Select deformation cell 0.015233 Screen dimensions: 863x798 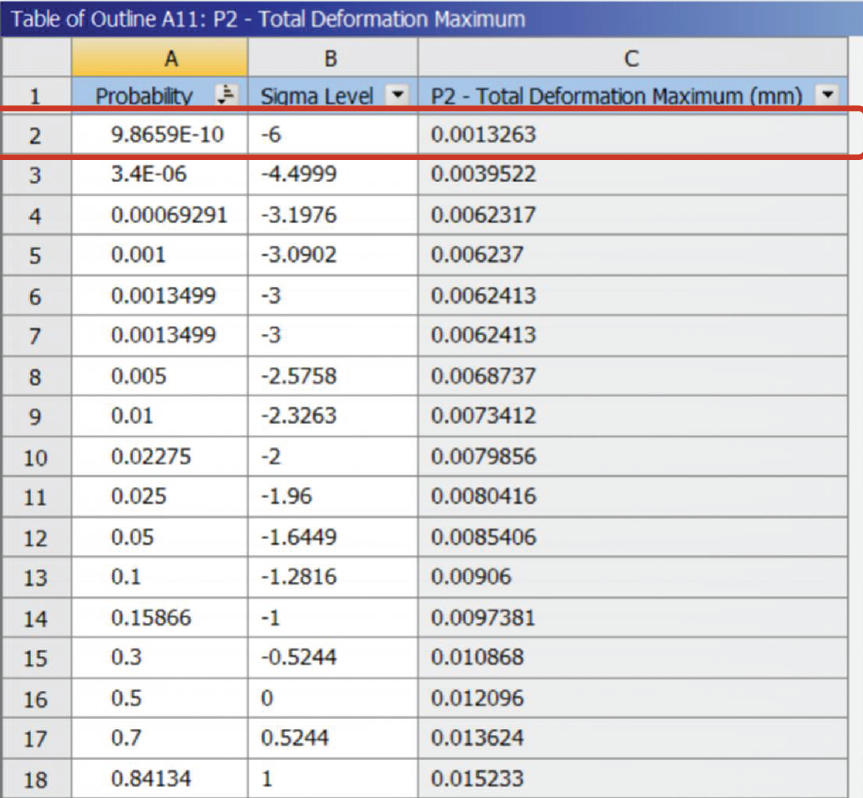click(x=632, y=778)
